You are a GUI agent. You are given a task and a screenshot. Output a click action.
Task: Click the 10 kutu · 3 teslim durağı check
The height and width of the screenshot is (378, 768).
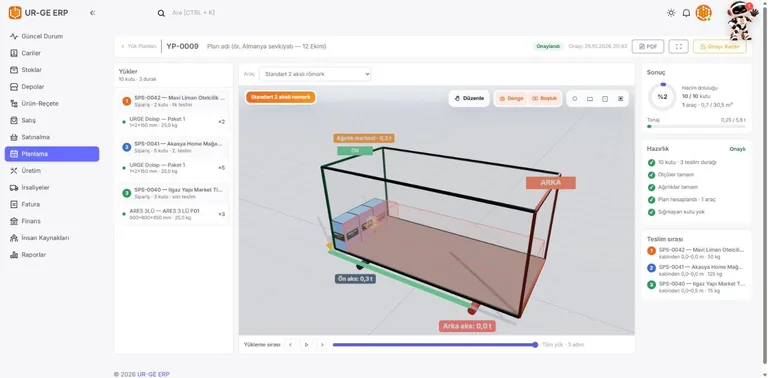pos(682,162)
